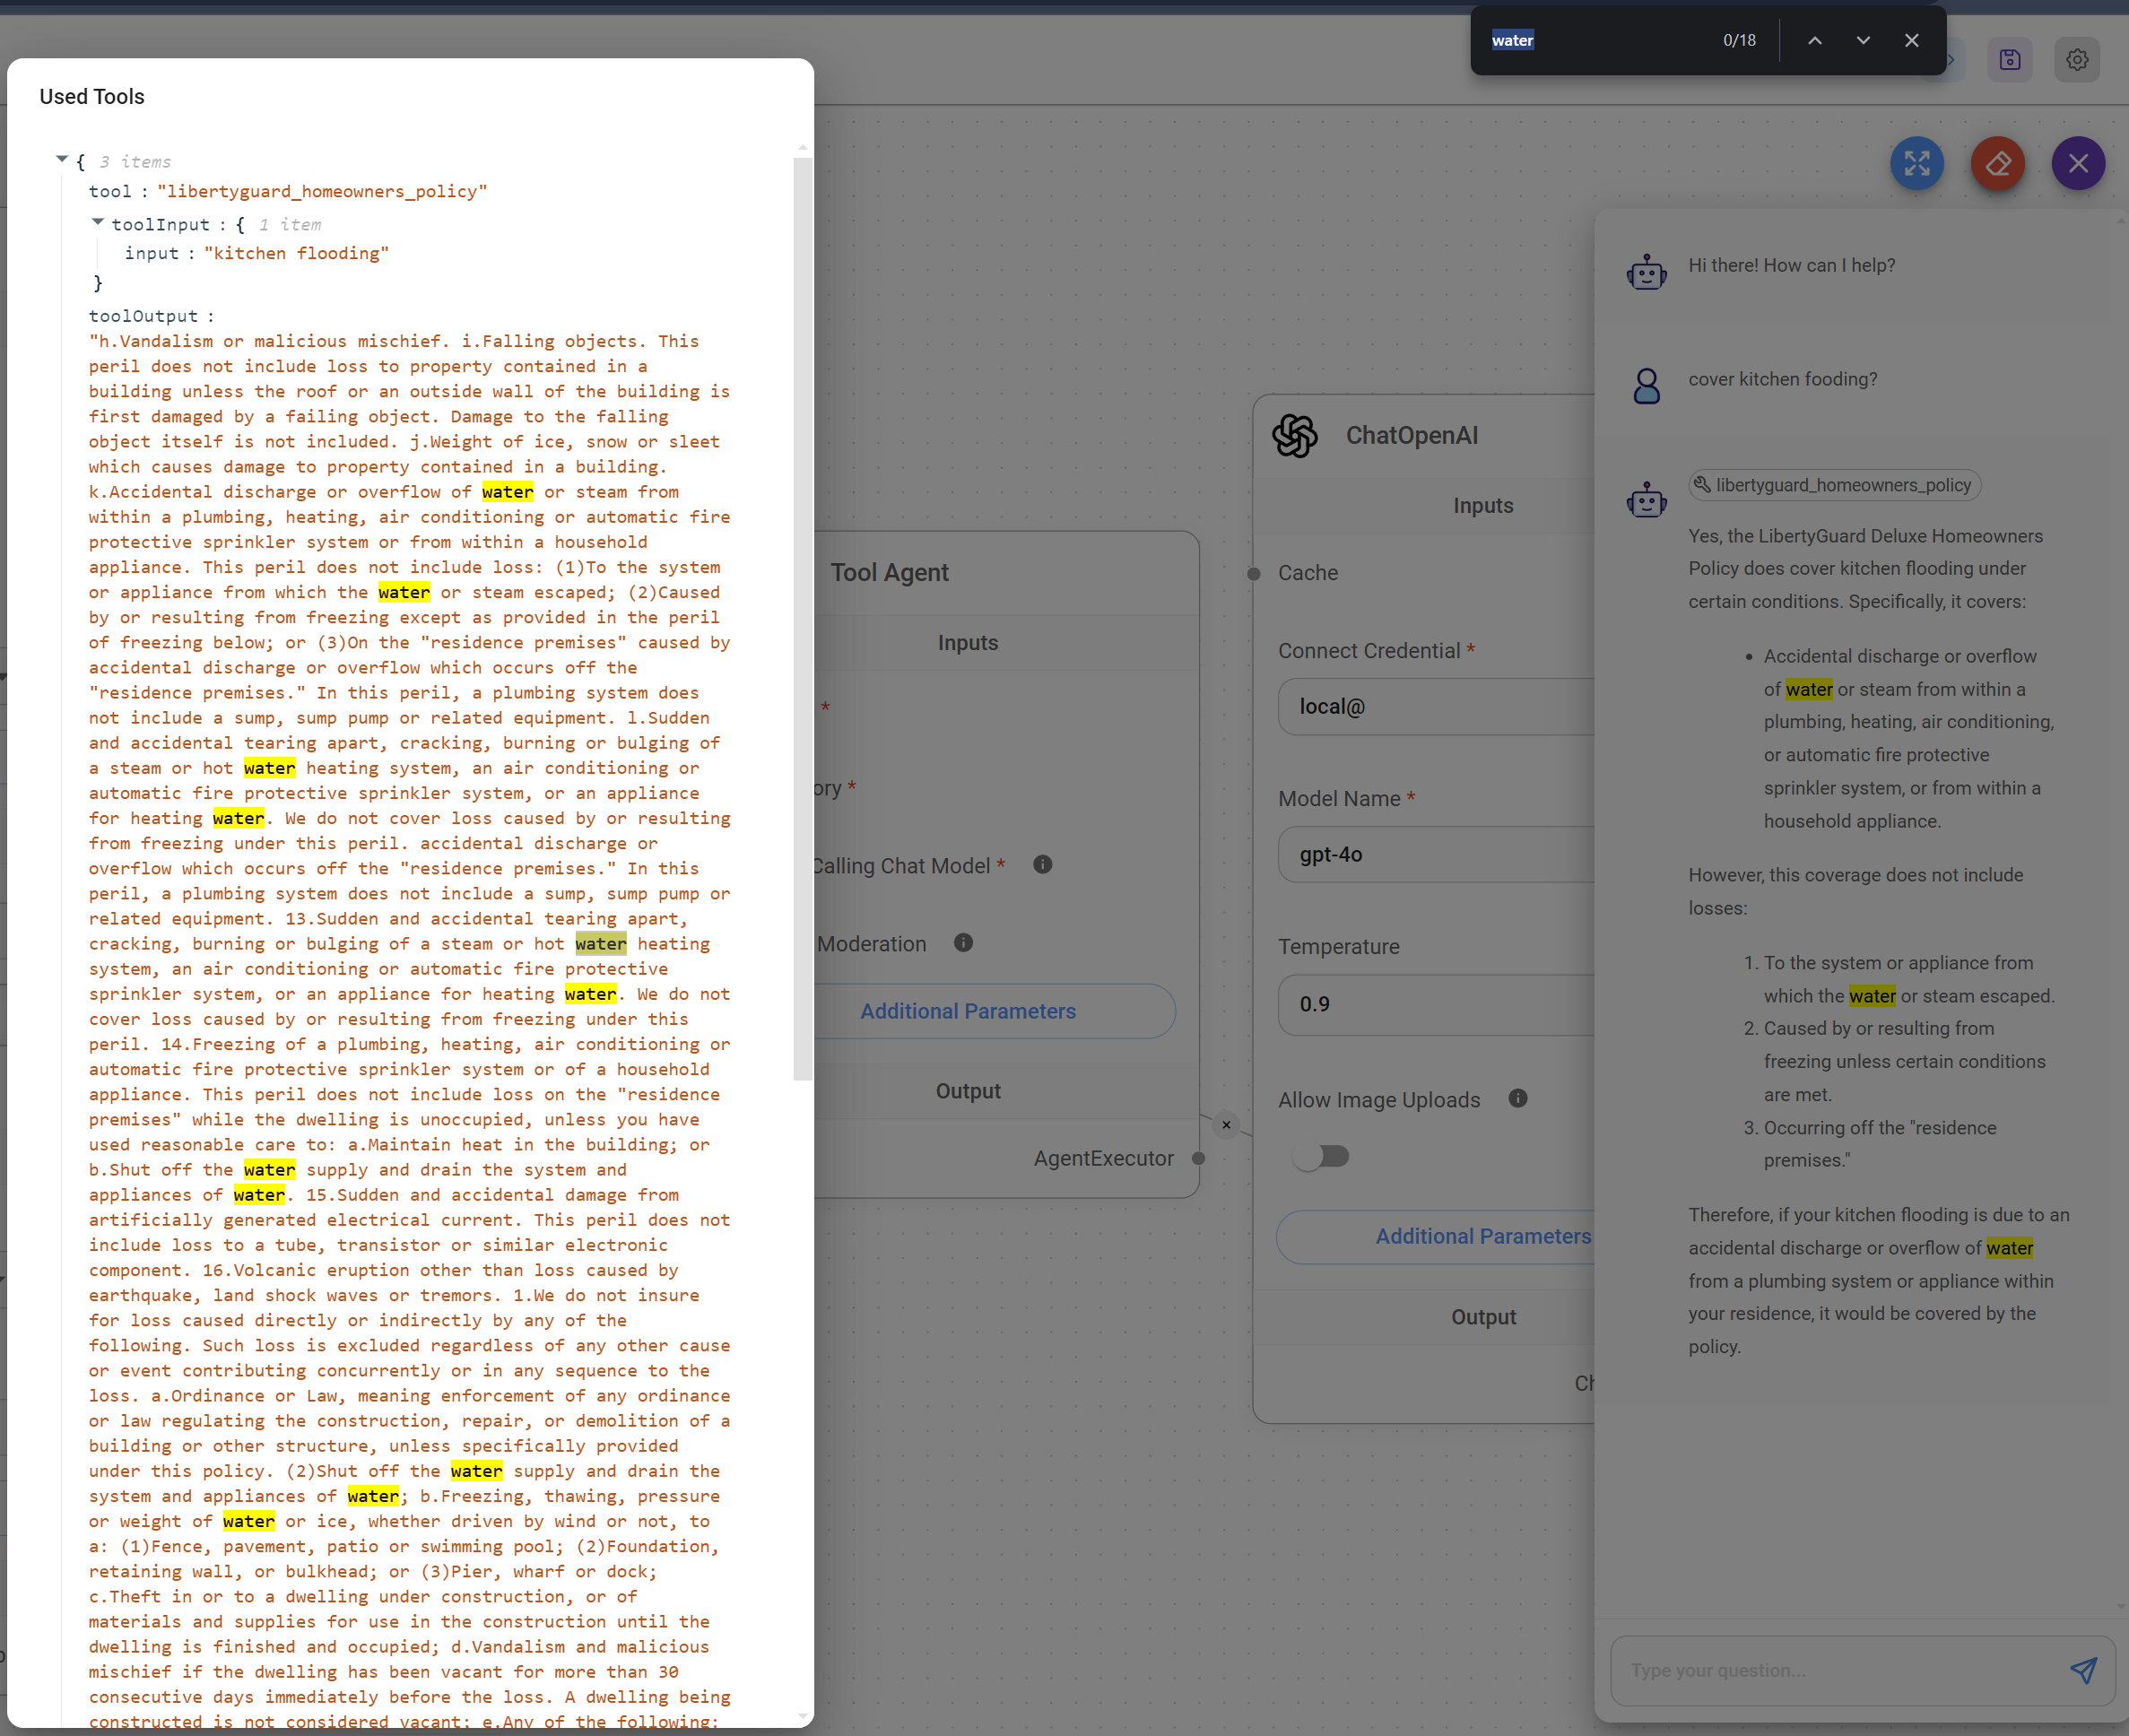Click the Allow Image Uploads info icon

1517,1098
